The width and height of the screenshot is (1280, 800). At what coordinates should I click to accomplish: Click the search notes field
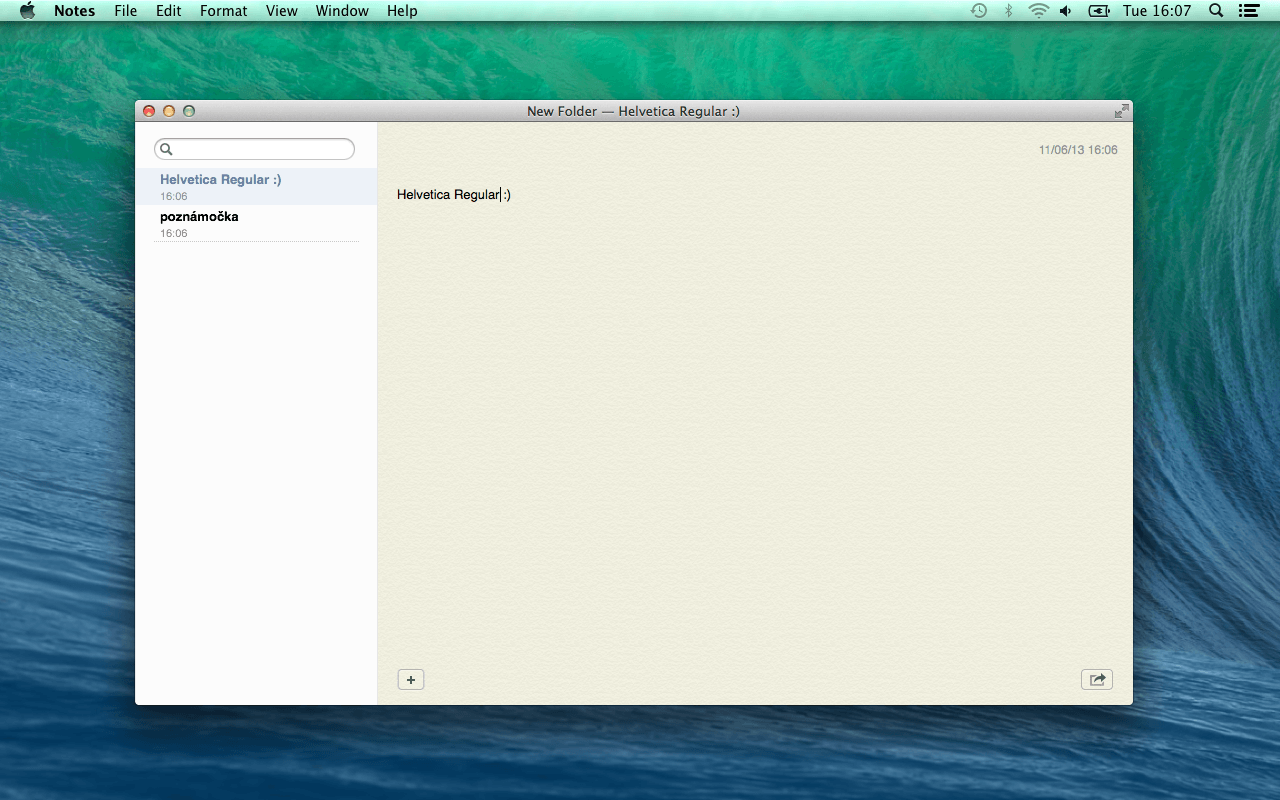coord(254,149)
